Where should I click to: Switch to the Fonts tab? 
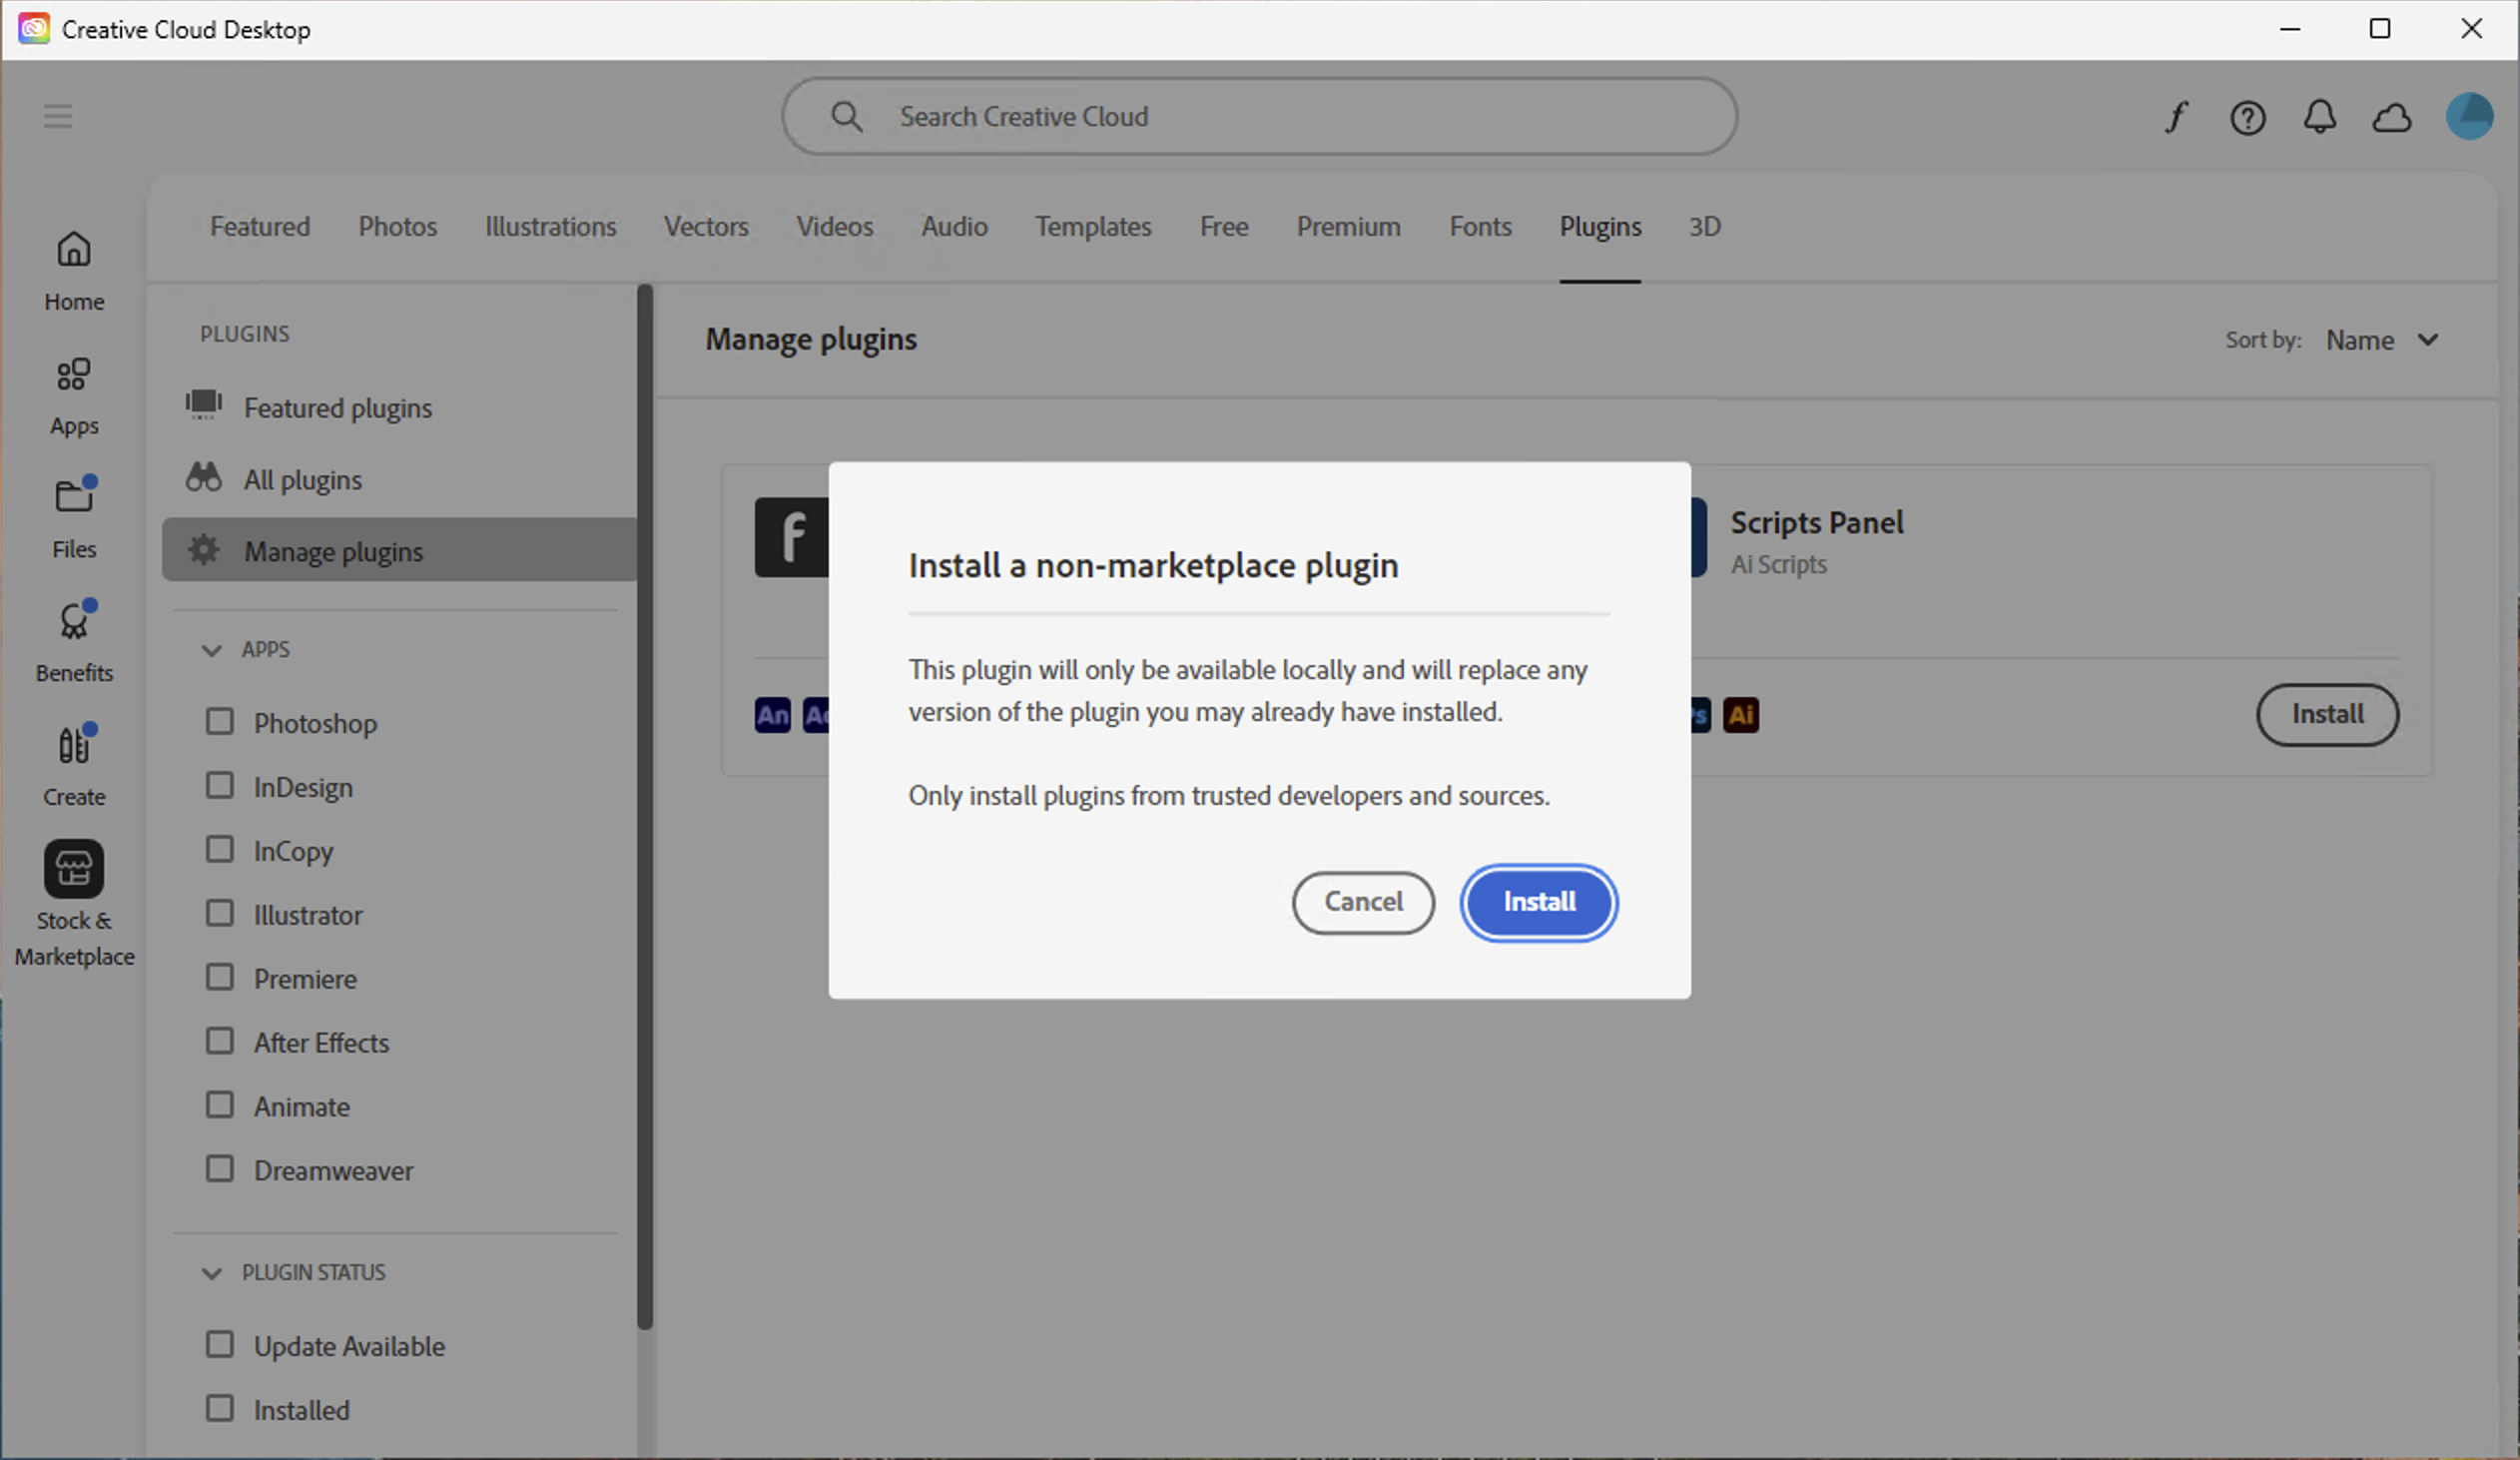point(1481,227)
